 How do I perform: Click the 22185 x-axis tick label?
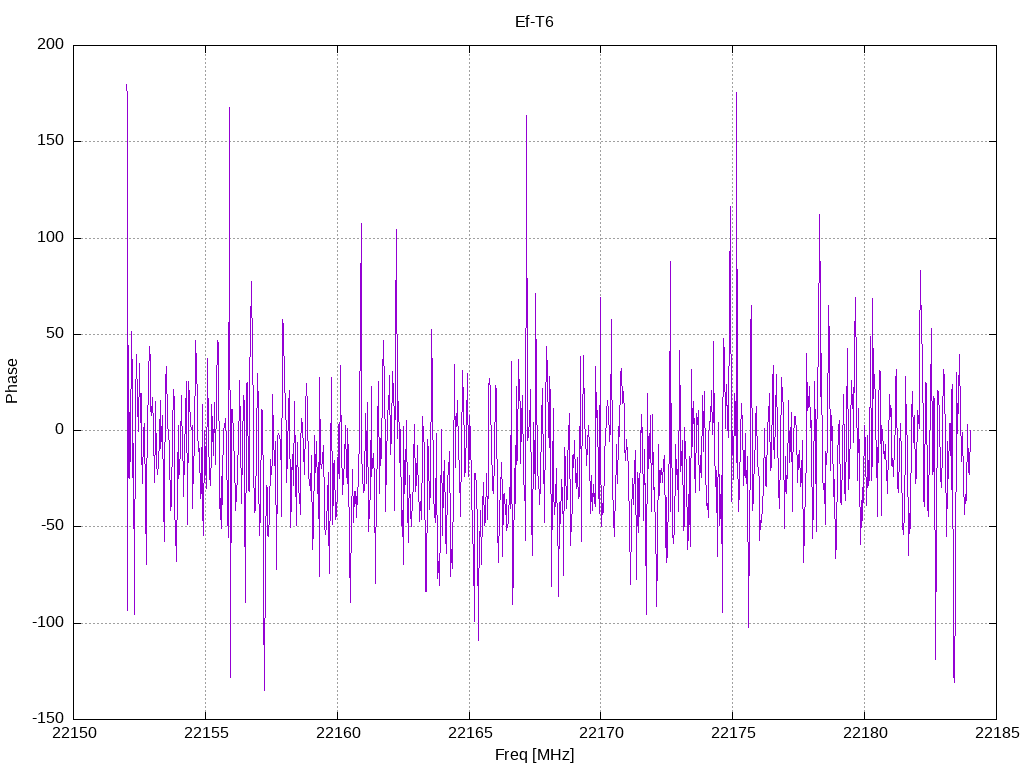click(997, 733)
